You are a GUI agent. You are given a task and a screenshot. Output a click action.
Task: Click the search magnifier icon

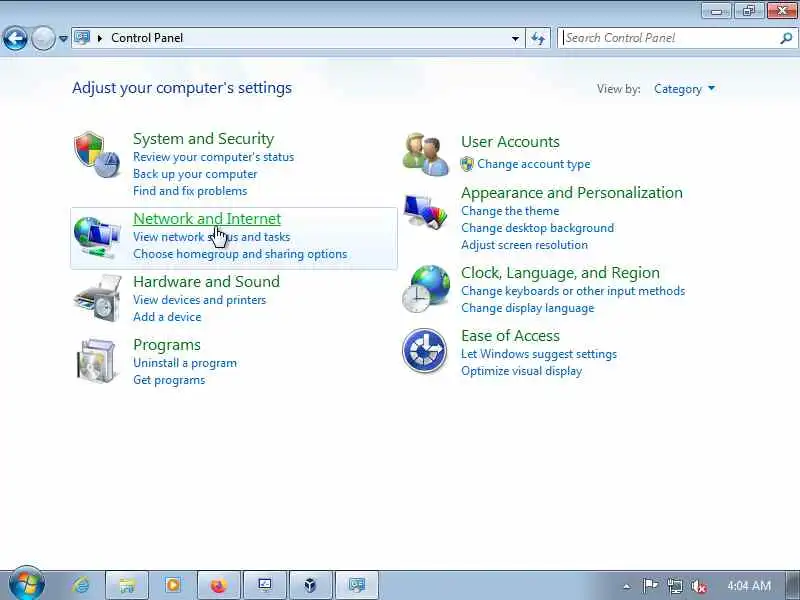tap(786, 38)
